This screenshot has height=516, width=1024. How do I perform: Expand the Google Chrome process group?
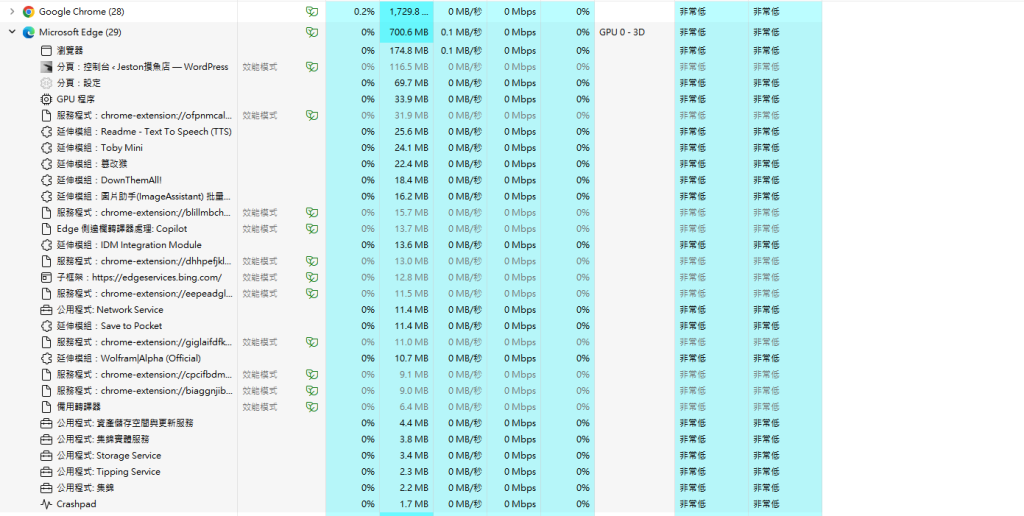12,12
